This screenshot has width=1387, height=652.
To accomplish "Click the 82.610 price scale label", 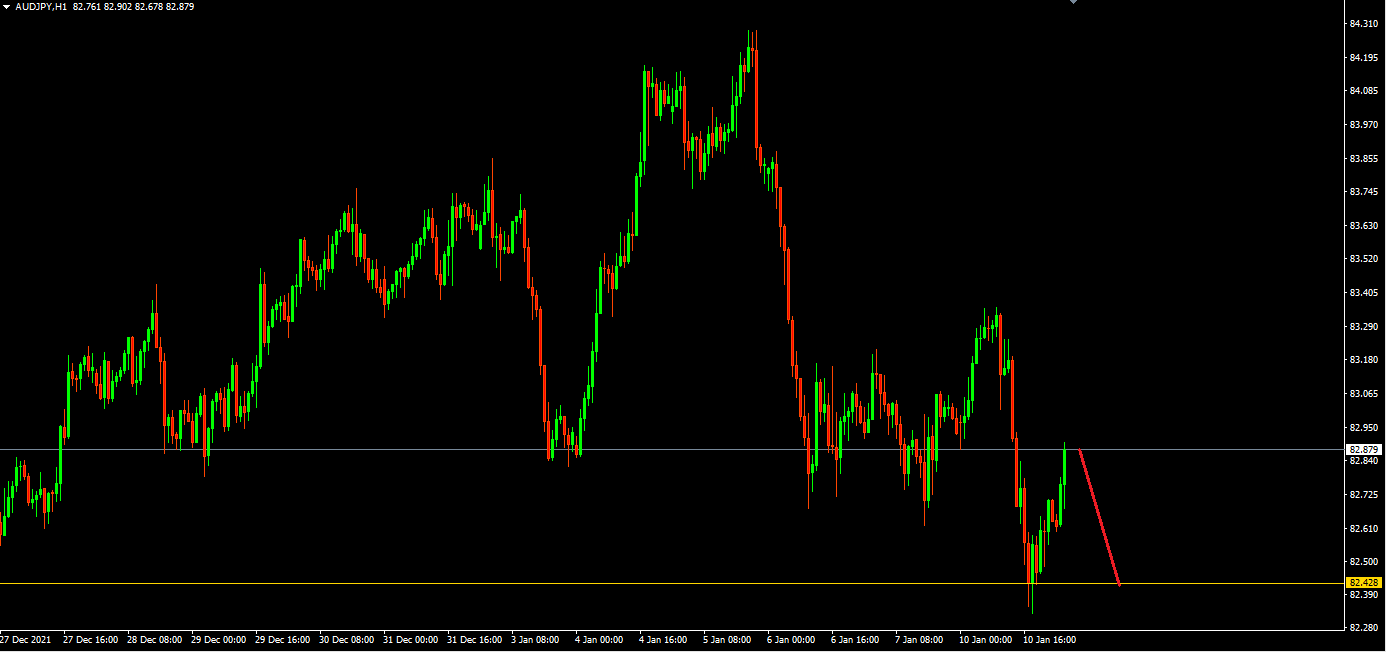I will pos(1364,528).
